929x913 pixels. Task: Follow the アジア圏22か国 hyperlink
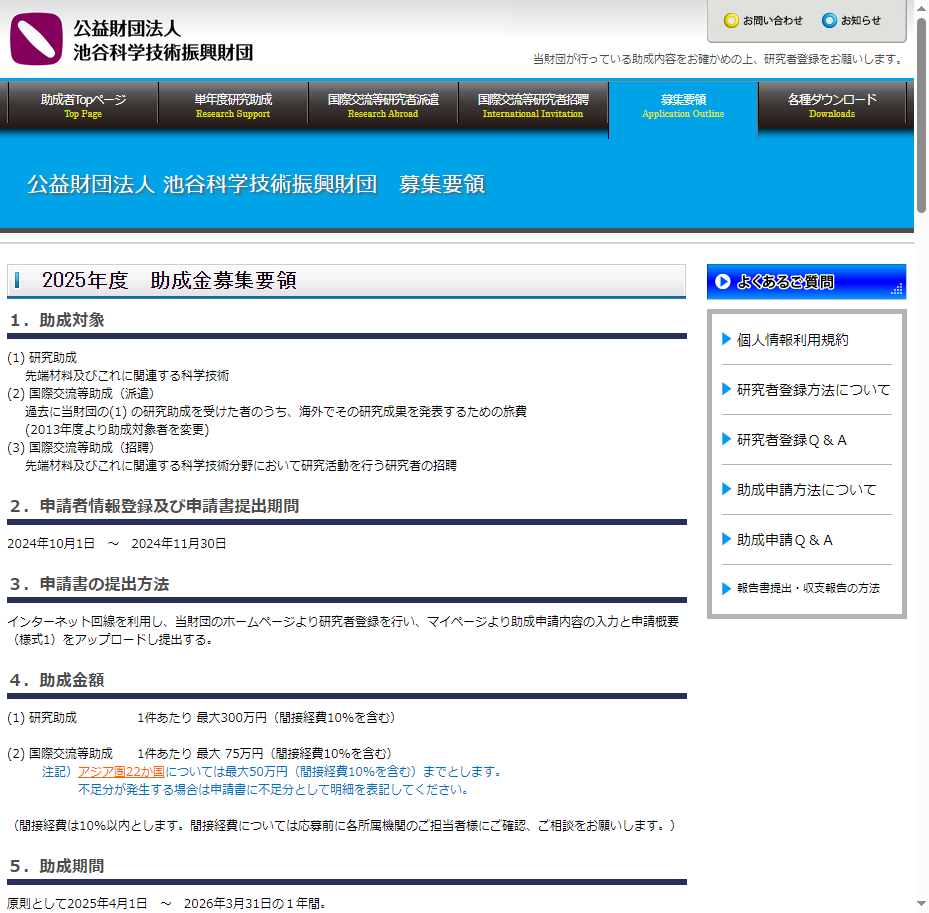pos(121,771)
